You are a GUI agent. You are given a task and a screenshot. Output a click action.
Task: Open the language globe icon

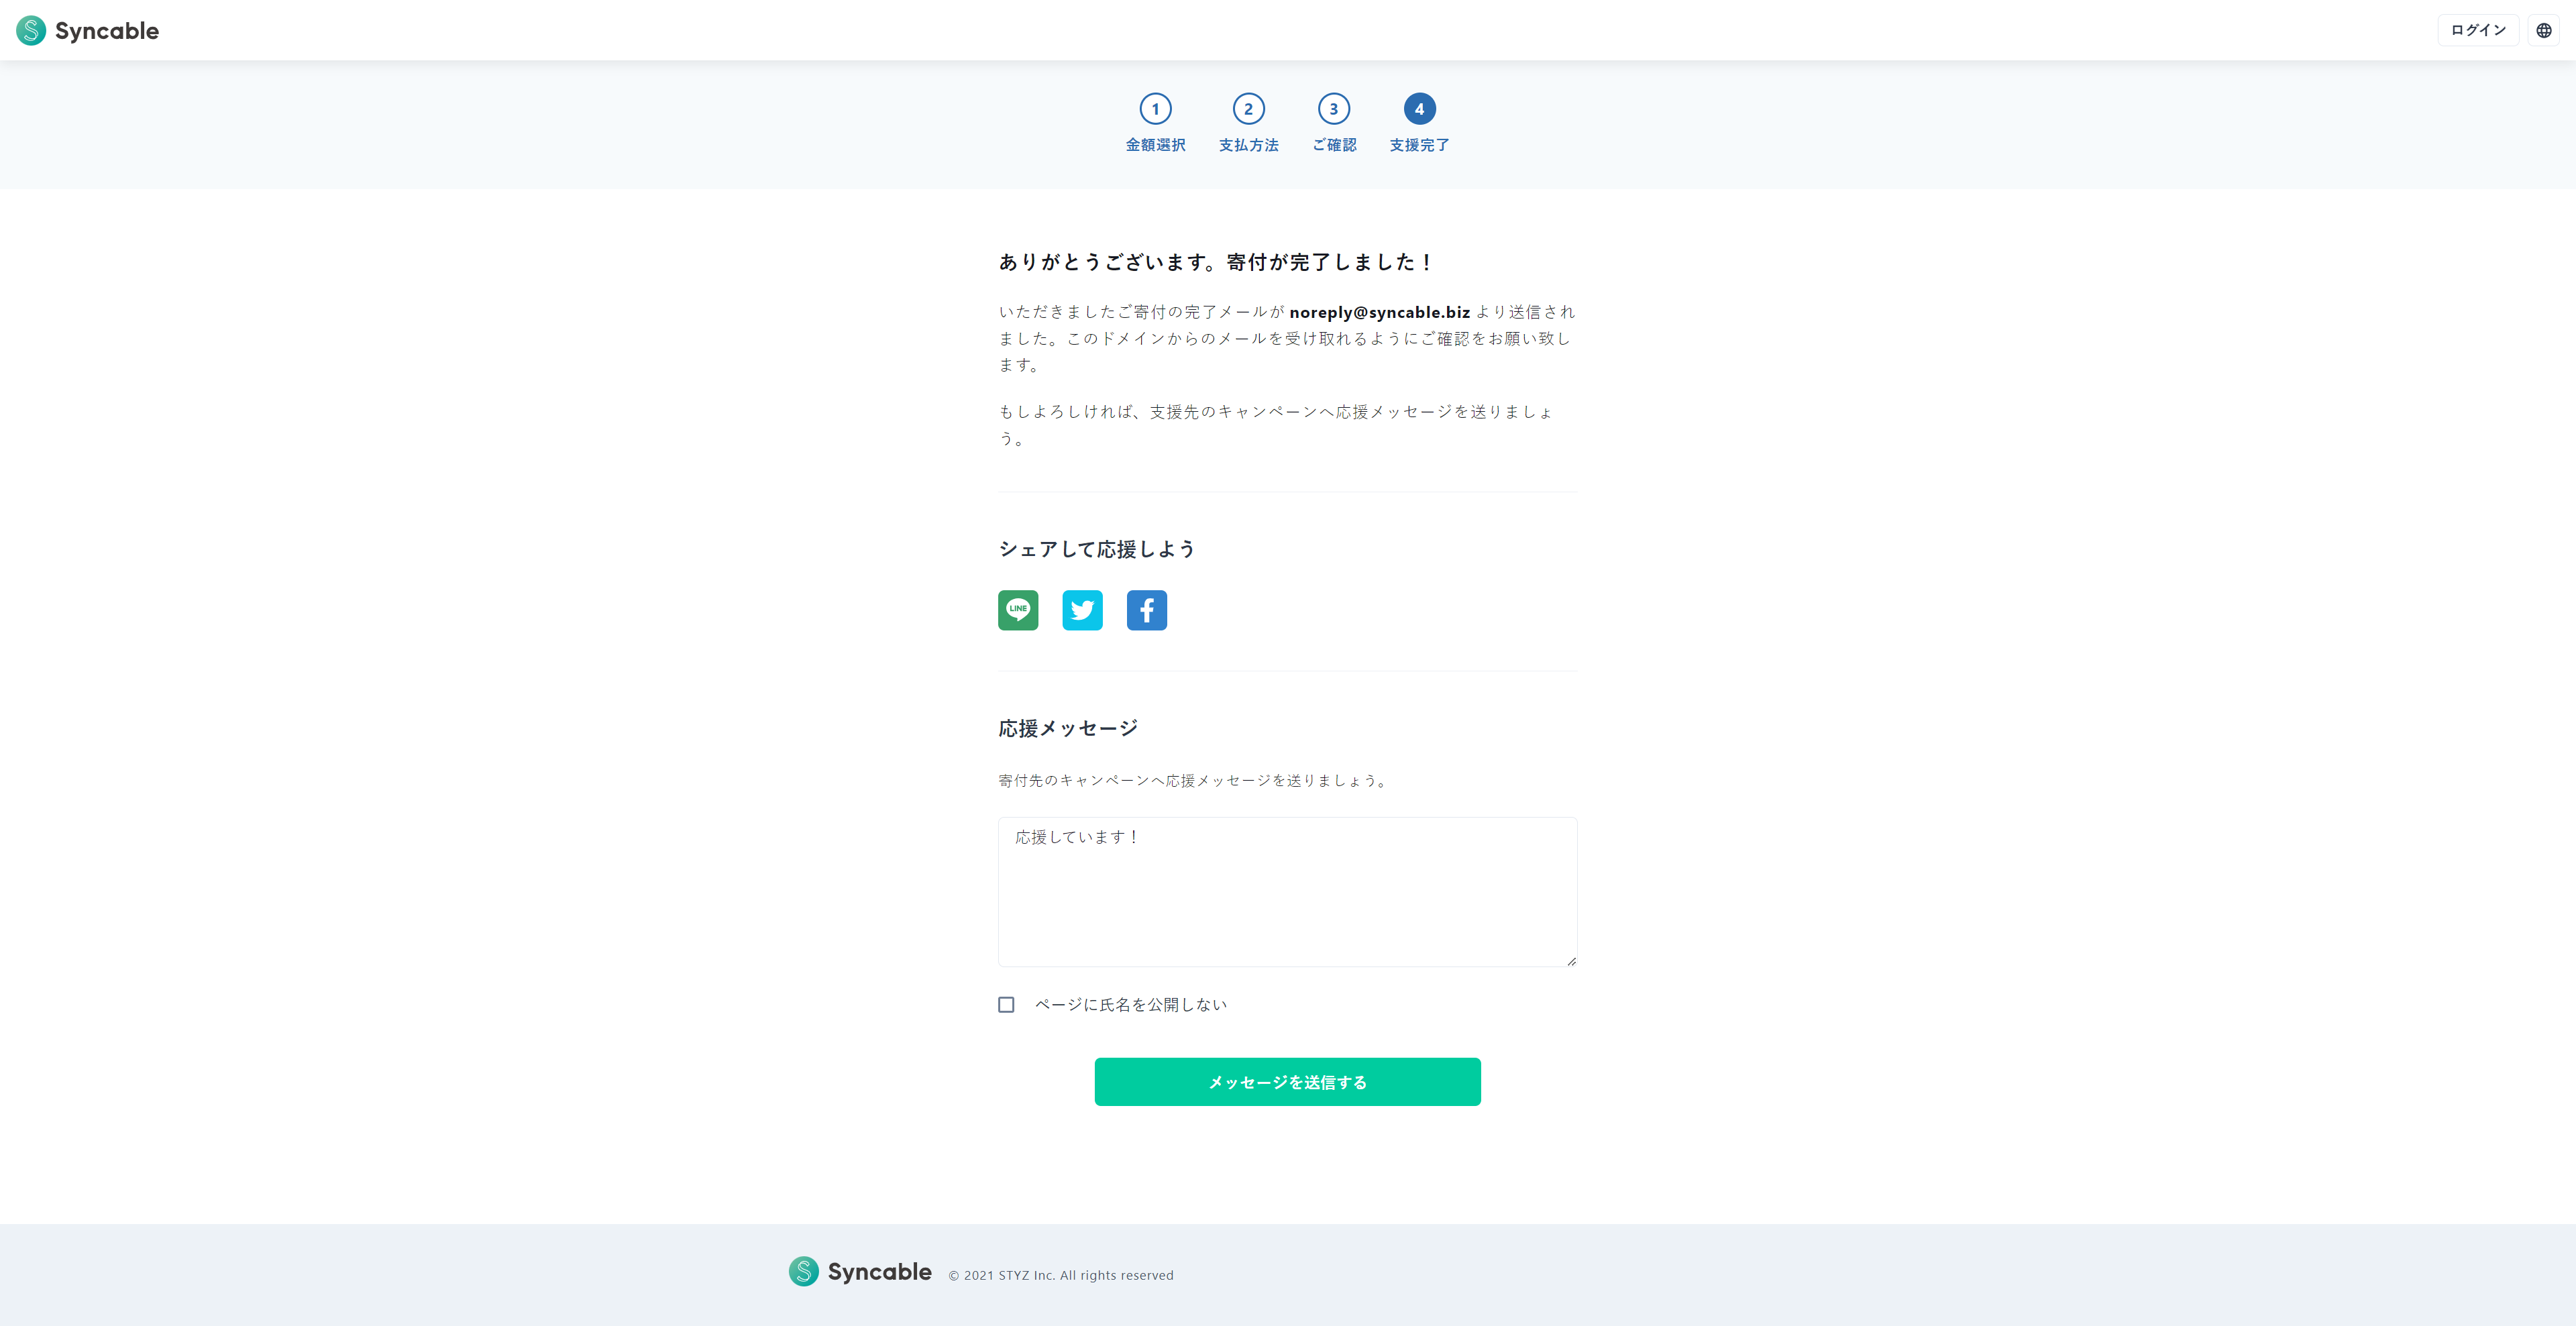tap(2544, 30)
